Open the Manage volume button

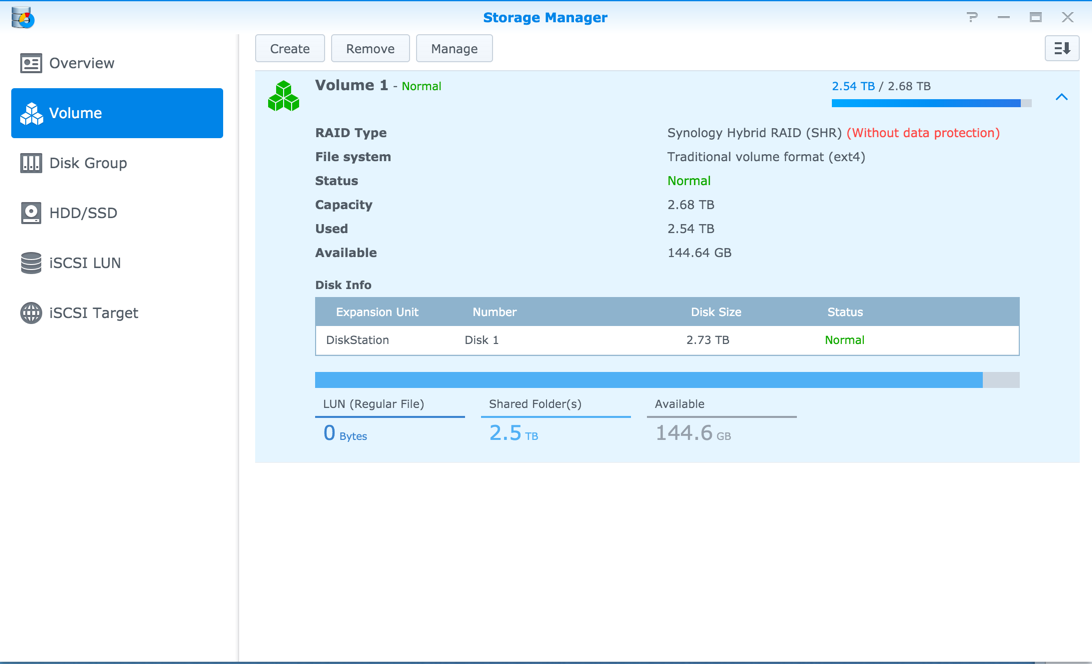[454, 48]
